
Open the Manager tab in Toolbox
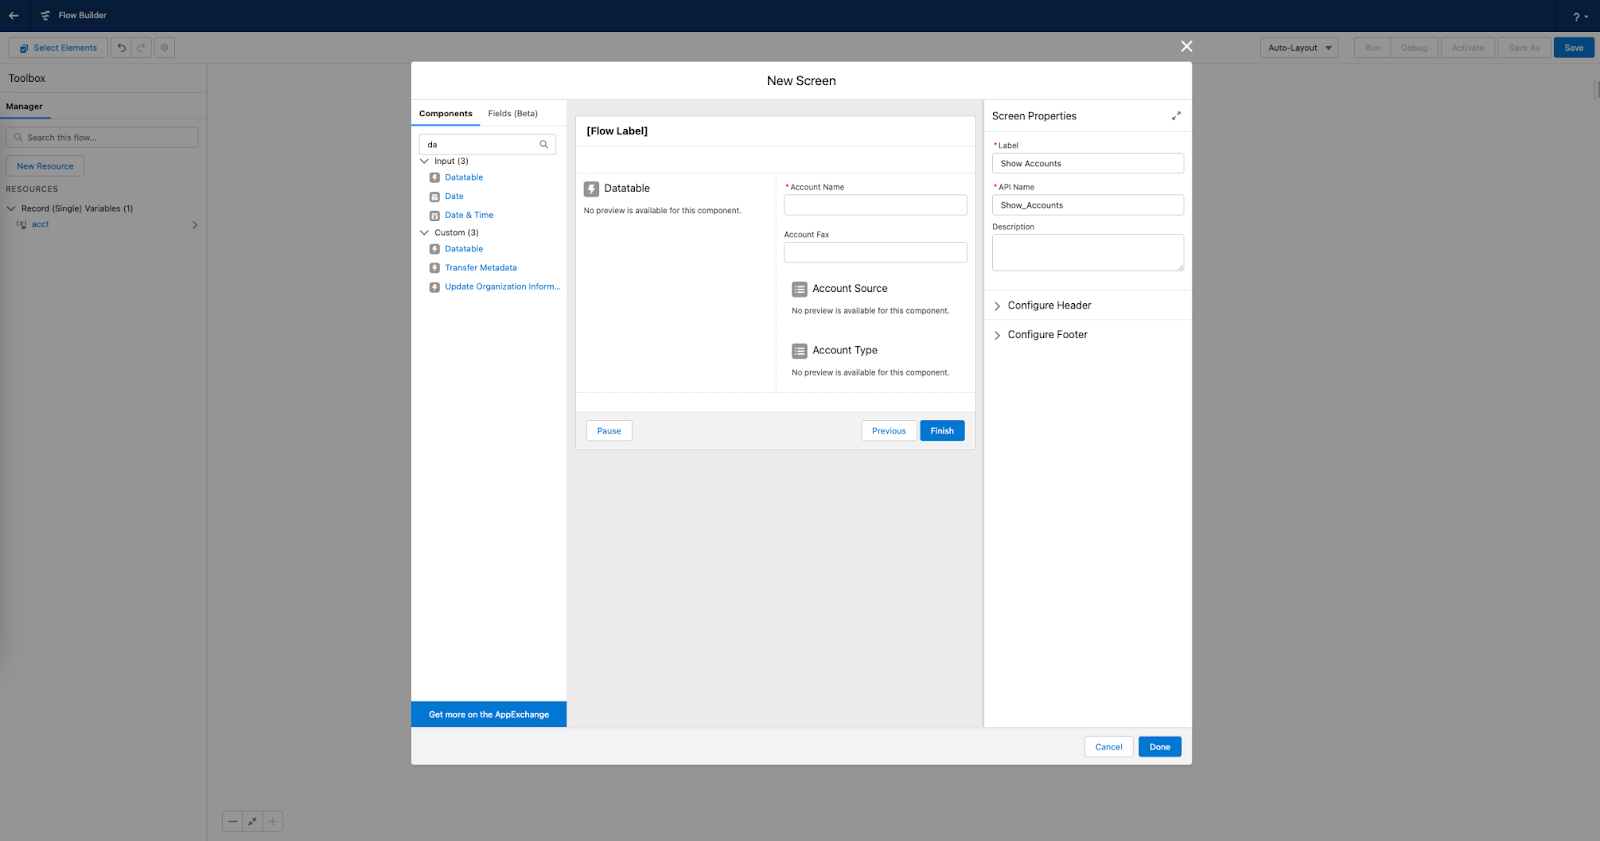click(25, 107)
